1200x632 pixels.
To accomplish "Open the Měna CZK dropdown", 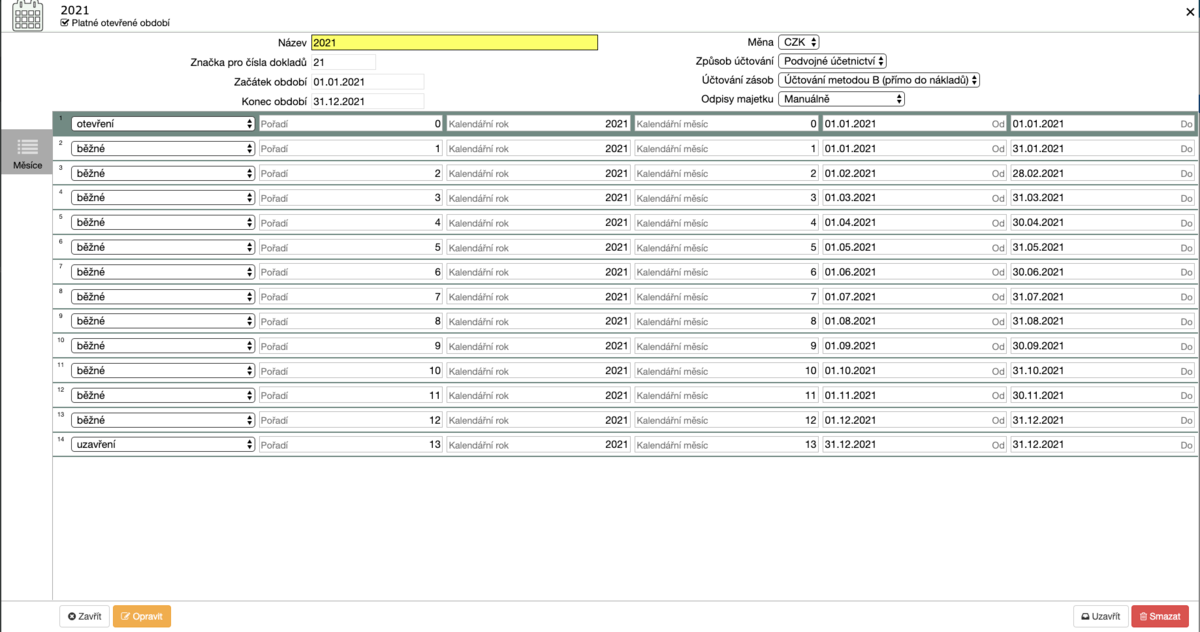I will pos(801,42).
